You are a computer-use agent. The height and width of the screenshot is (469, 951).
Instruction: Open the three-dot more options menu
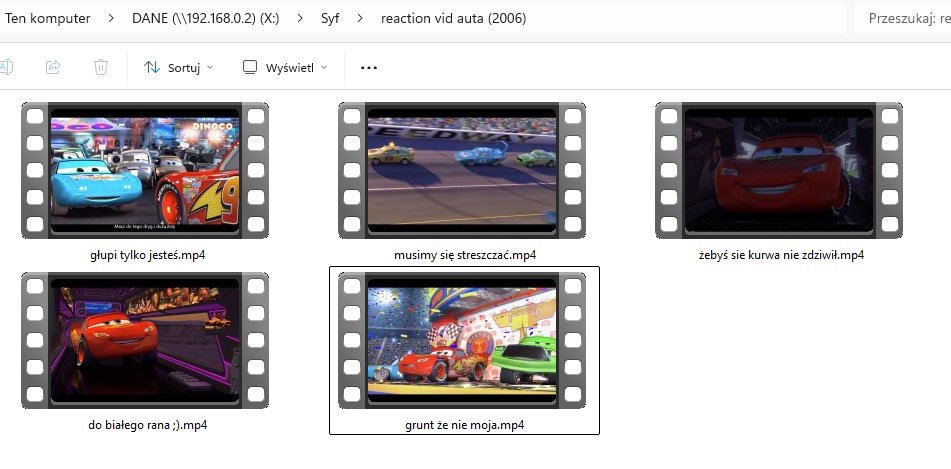[369, 67]
